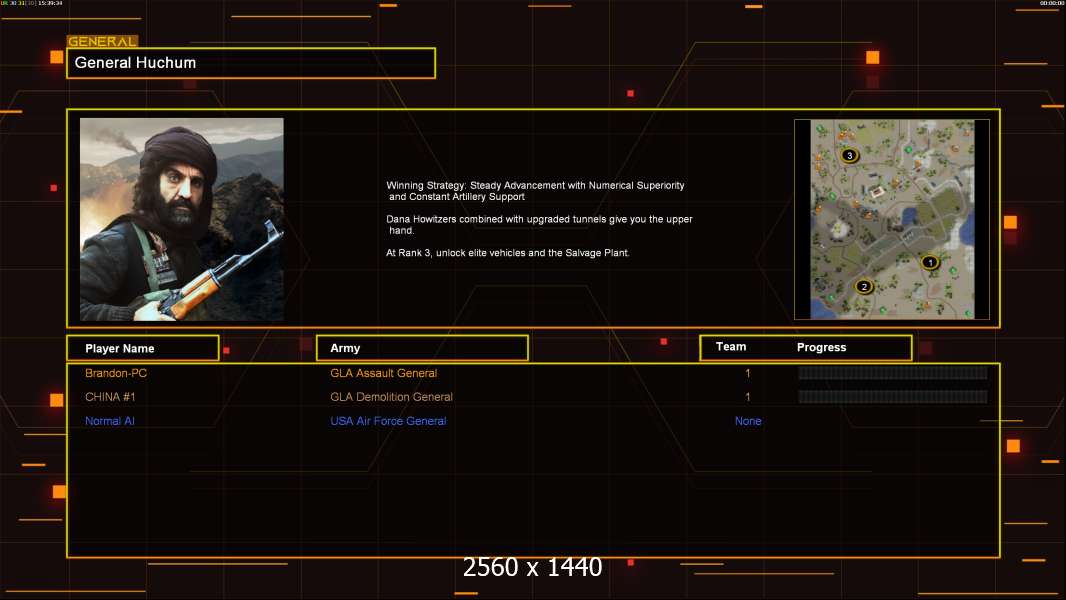The image size is (1066, 600).
Task: Click the General Huchum name field
Action: [251, 63]
